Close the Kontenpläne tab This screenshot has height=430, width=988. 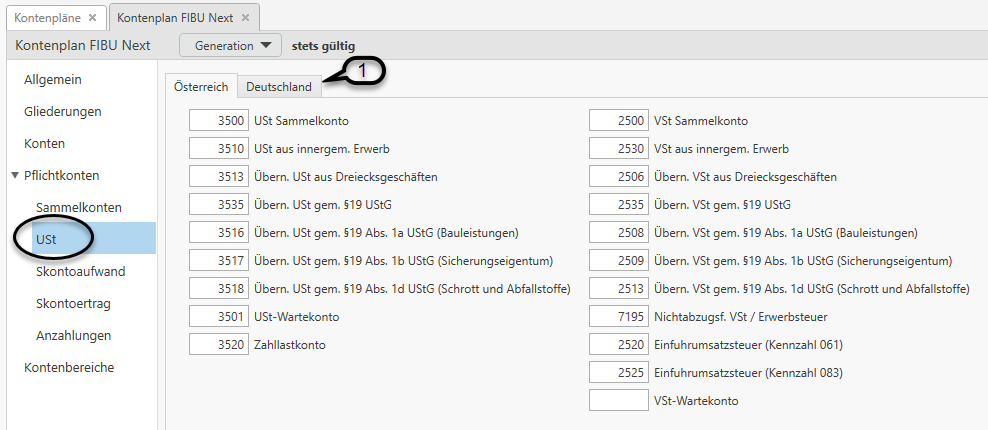[92, 18]
